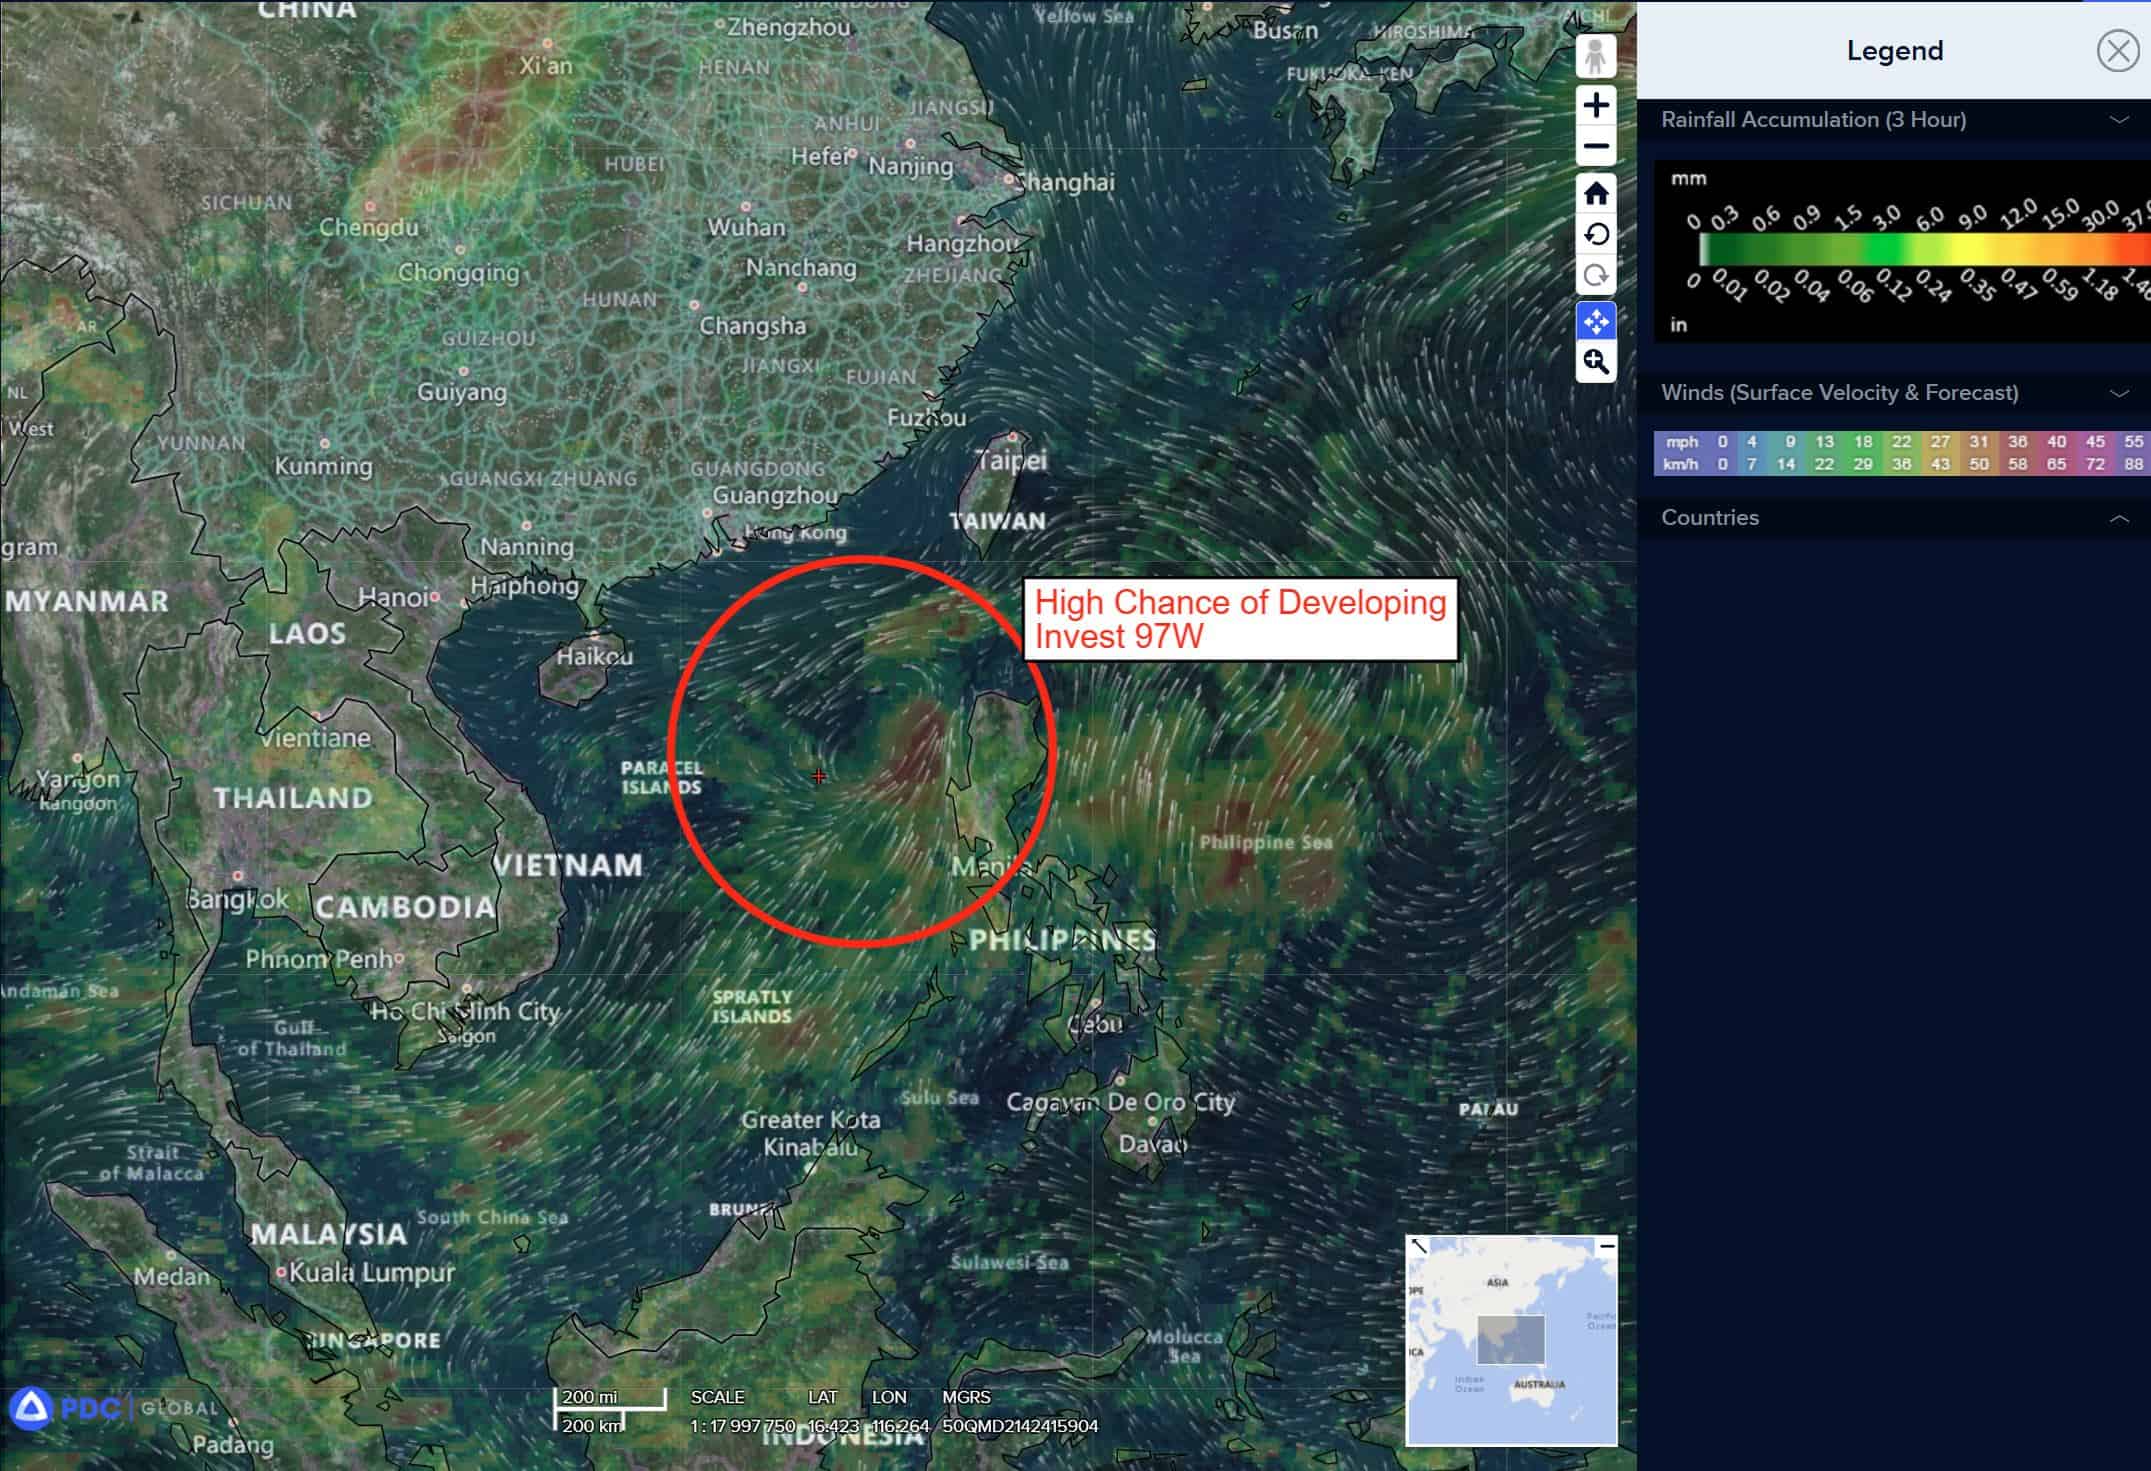The height and width of the screenshot is (1471, 2151).
Task: Click the LAT value 16.423
Action: pos(833,1426)
